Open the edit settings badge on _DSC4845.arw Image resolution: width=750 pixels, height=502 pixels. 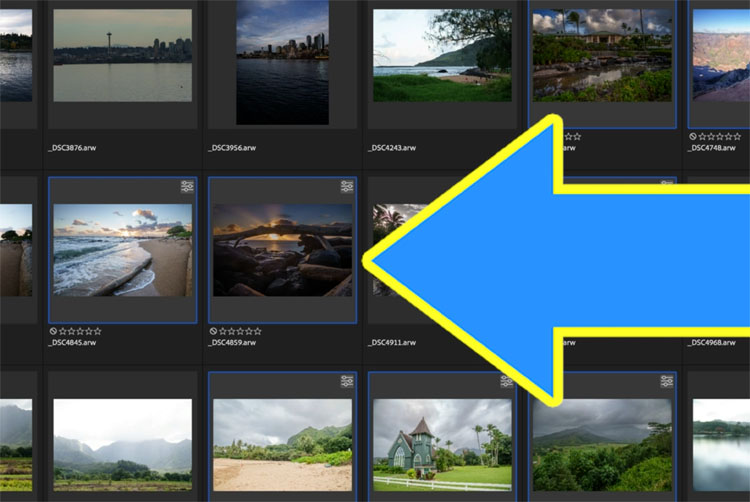(x=187, y=186)
